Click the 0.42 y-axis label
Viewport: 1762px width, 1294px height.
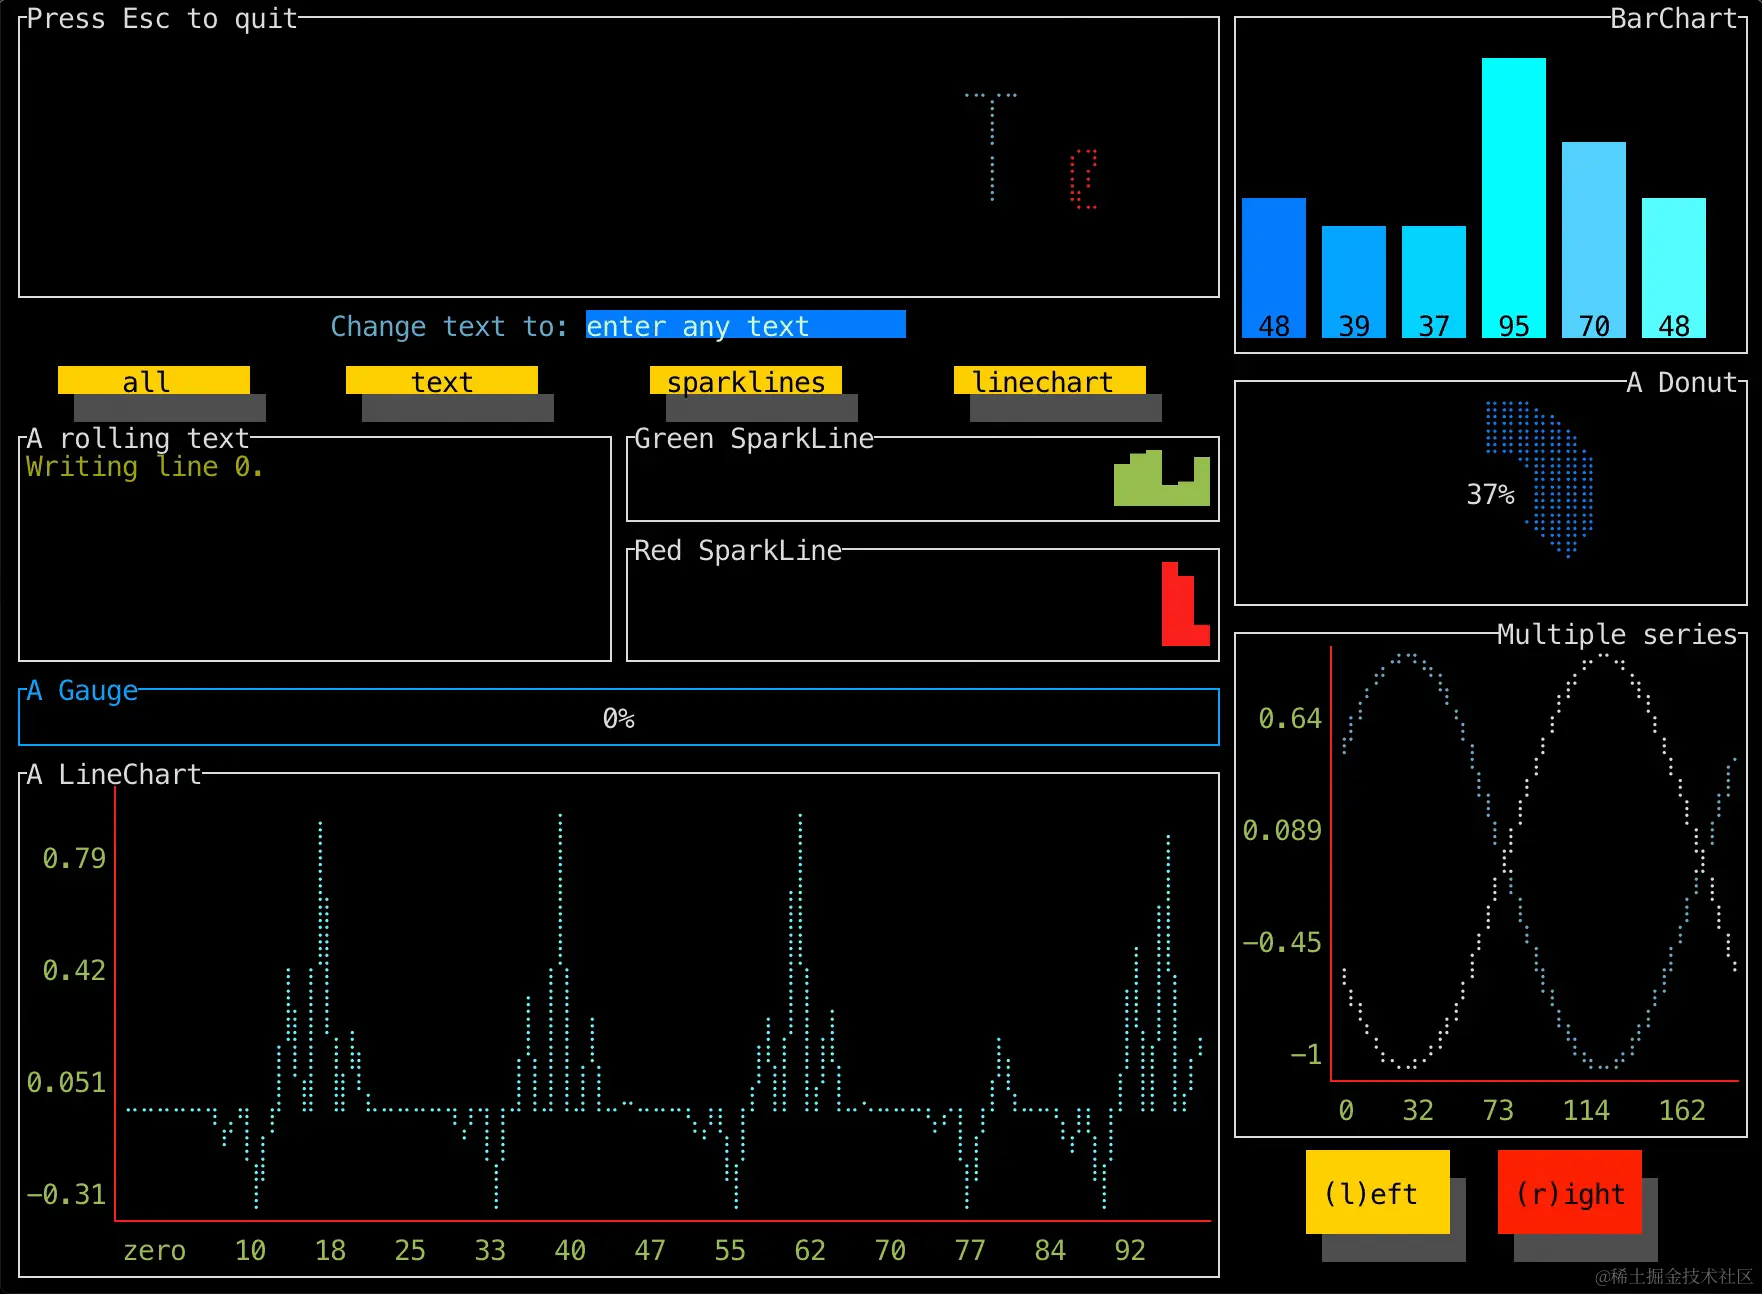(74, 970)
